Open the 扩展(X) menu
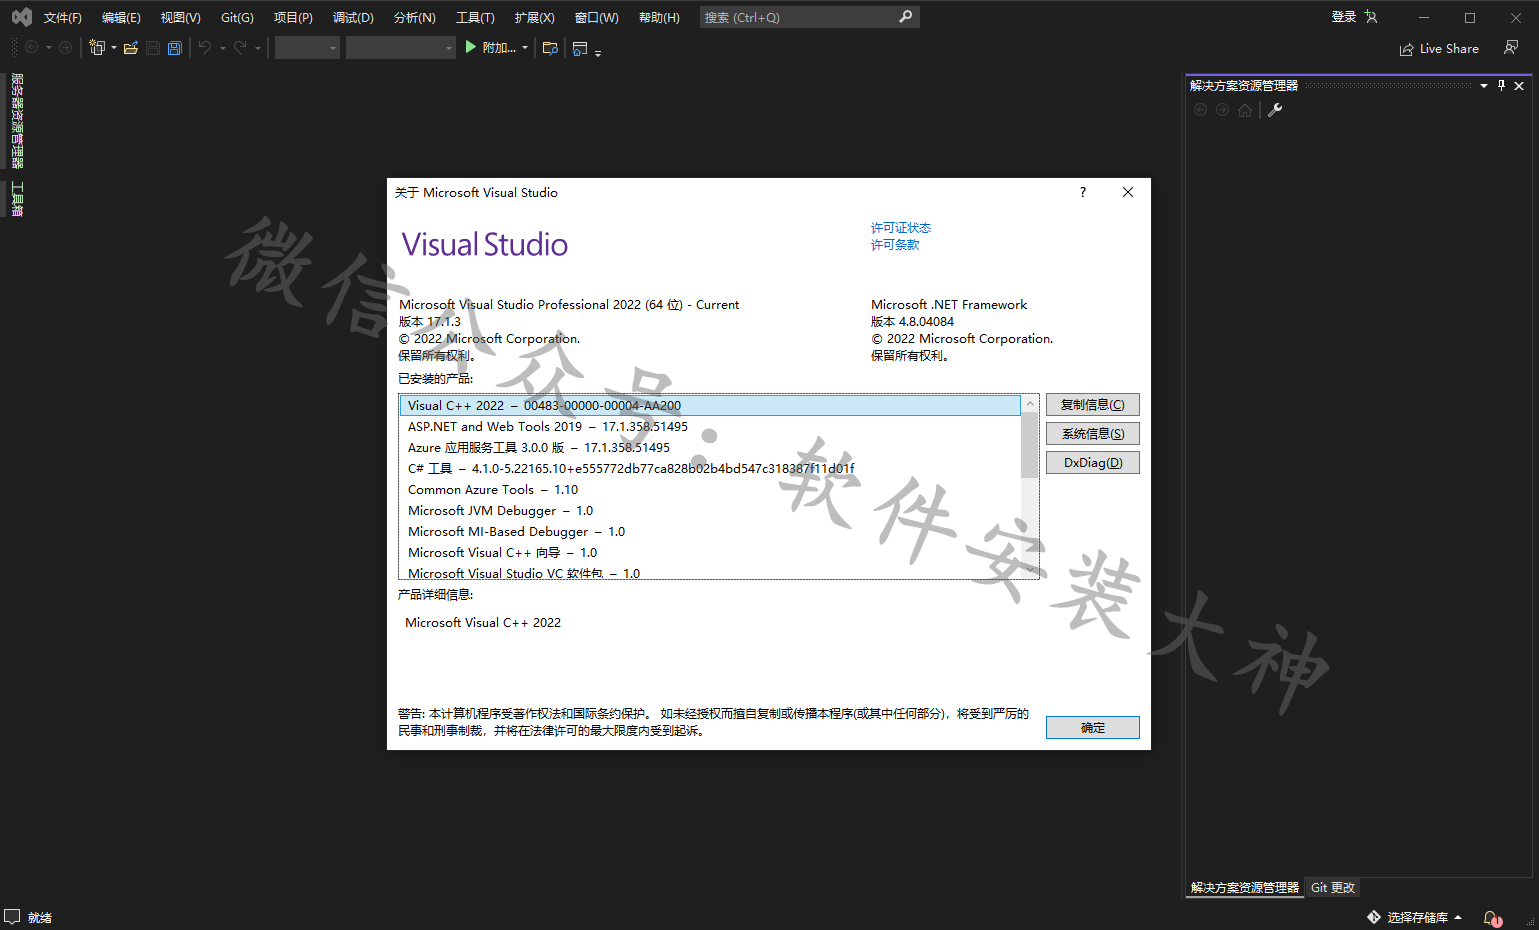Image resolution: width=1539 pixels, height=930 pixels. [534, 18]
